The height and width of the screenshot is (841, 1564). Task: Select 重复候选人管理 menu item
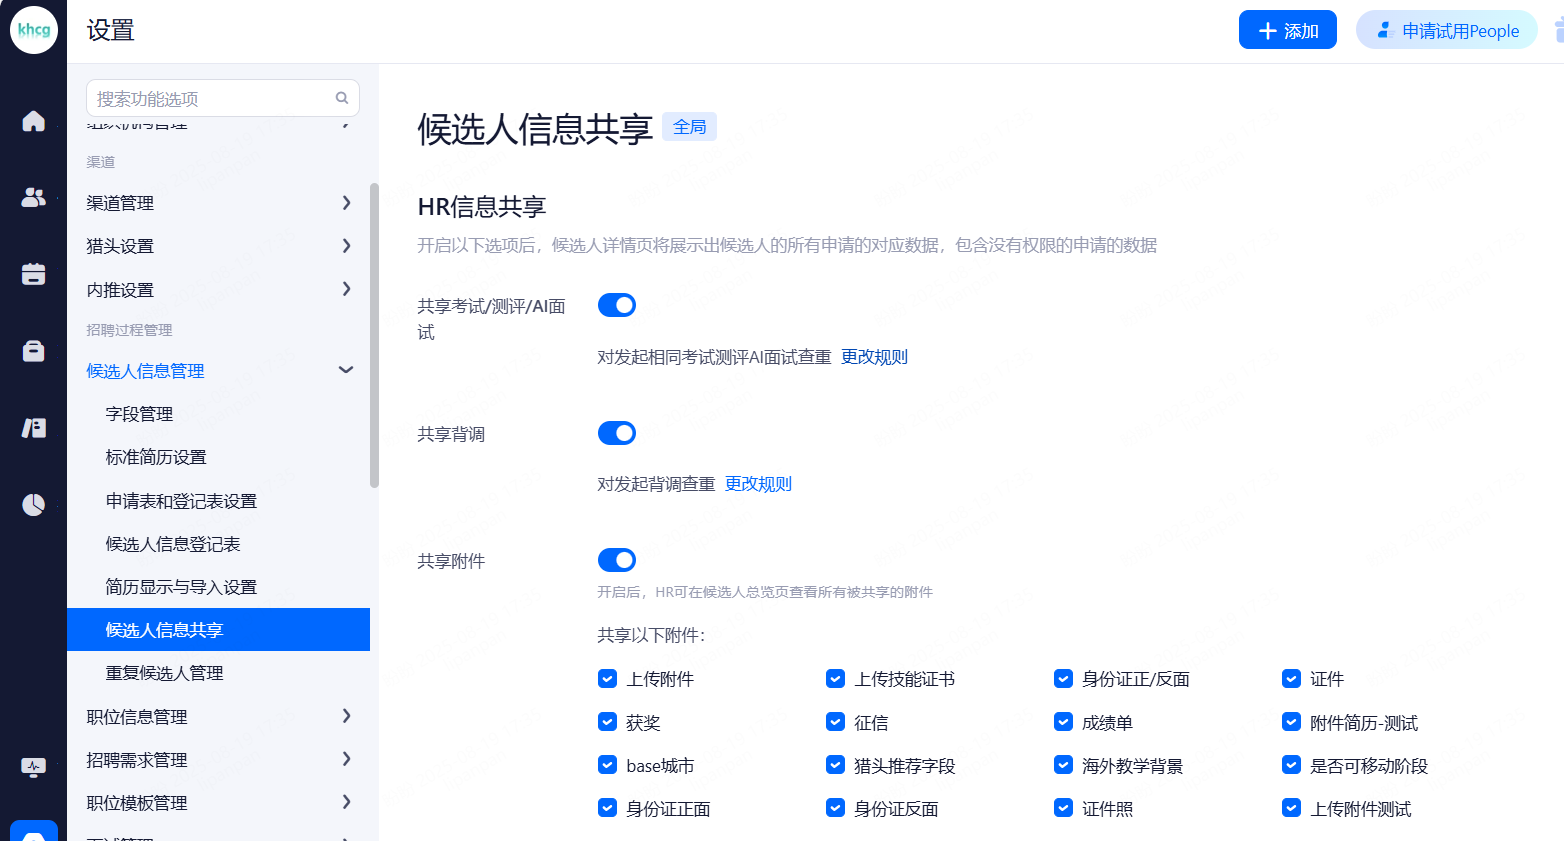[164, 673]
